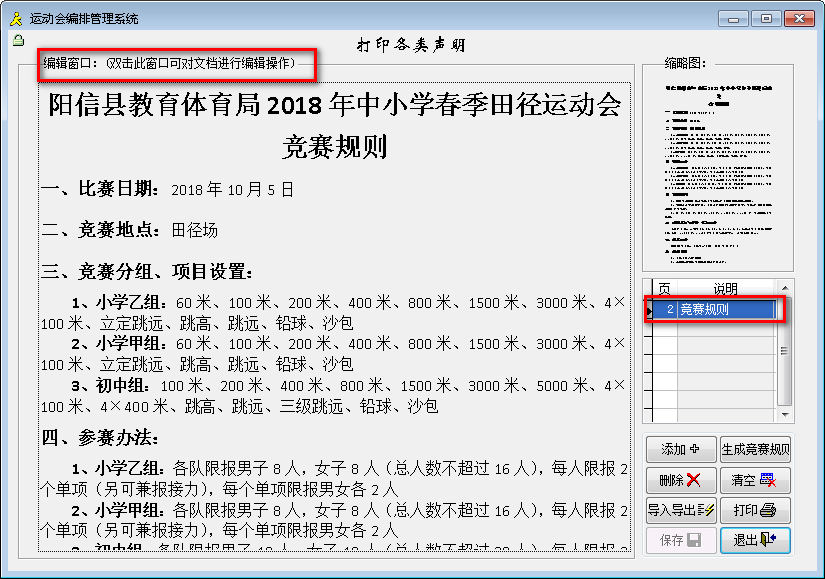The width and height of the screenshot is (825, 579).
Task: Open the 导入导出 (Import/Export) function
Action: (x=680, y=510)
